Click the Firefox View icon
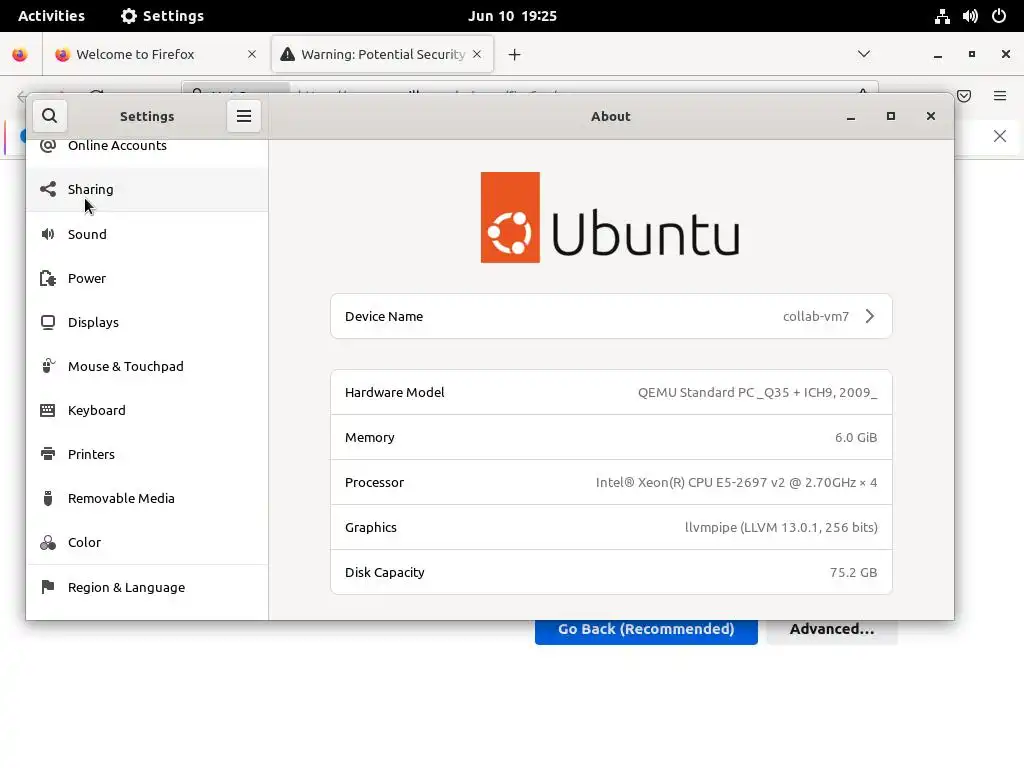Viewport: 1024px width, 768px height. pyautogui.click(x=20, y=55)
